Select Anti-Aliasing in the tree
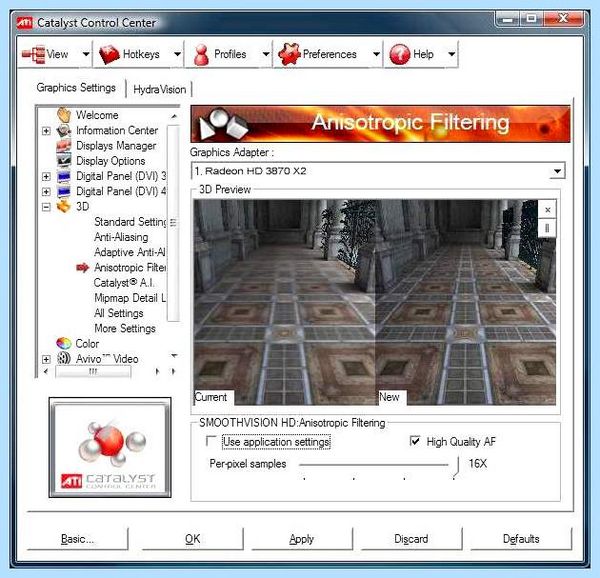Screen dimensions: 600x578 point(121,237)
